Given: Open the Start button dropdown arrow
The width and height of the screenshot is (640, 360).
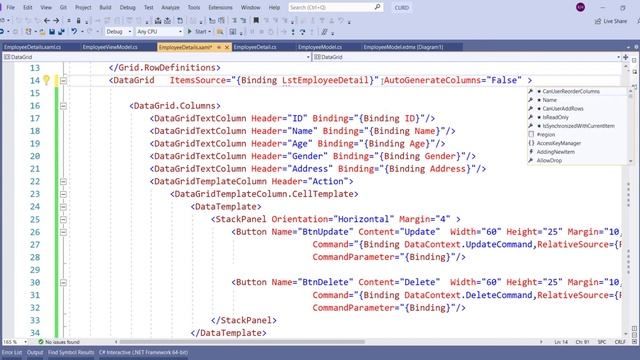Looking at the screenshot, I should pyautogui.click(x=210, y=31).
